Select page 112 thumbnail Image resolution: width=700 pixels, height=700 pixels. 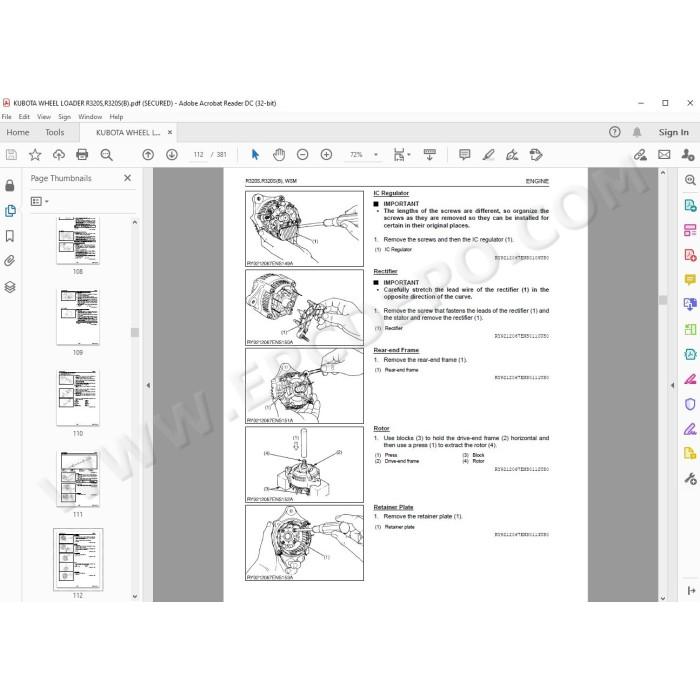(x=78, y=559)
